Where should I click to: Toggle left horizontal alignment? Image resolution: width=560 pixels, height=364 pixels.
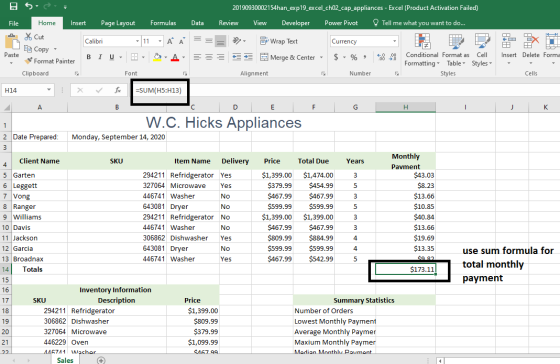pos(197,57)
